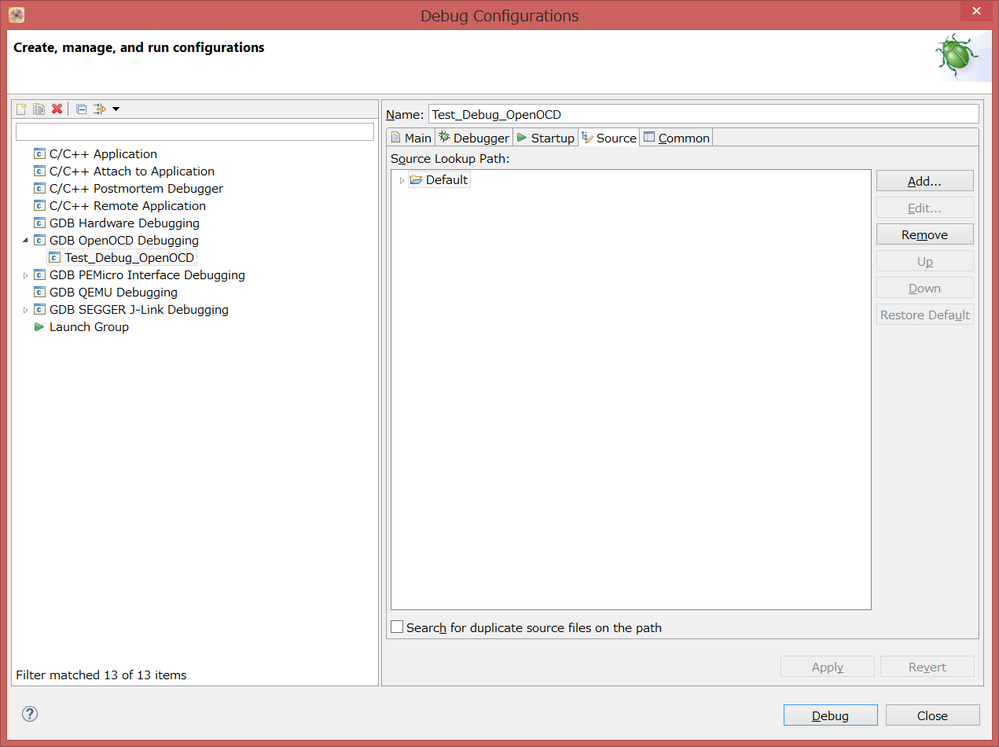Expand the Default source lookup entry

tap(402, 179)
